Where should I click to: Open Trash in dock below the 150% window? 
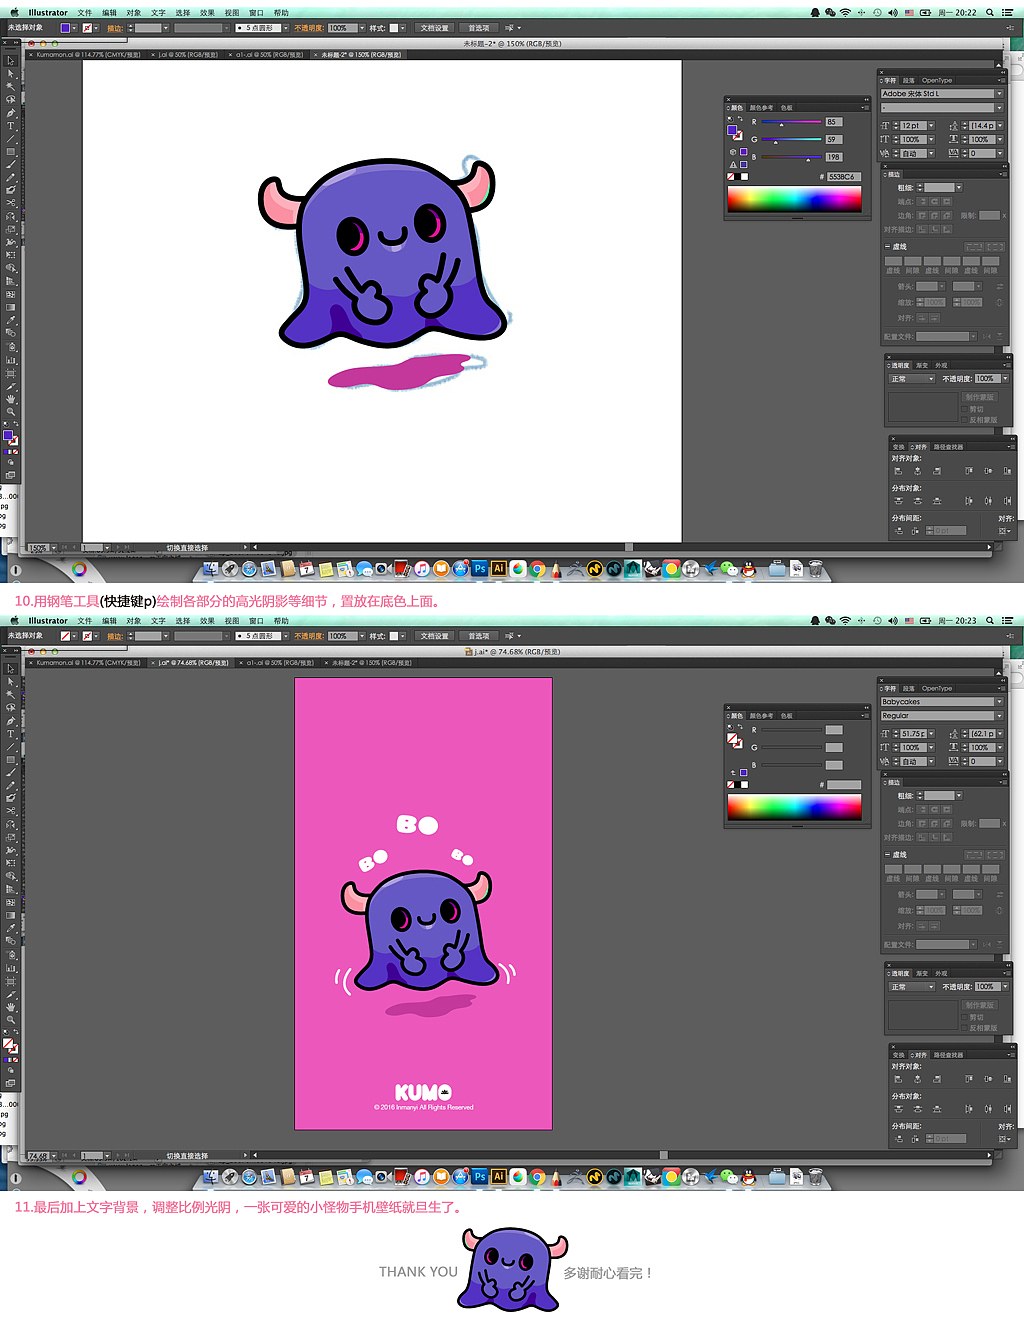(x=815, y=569)
